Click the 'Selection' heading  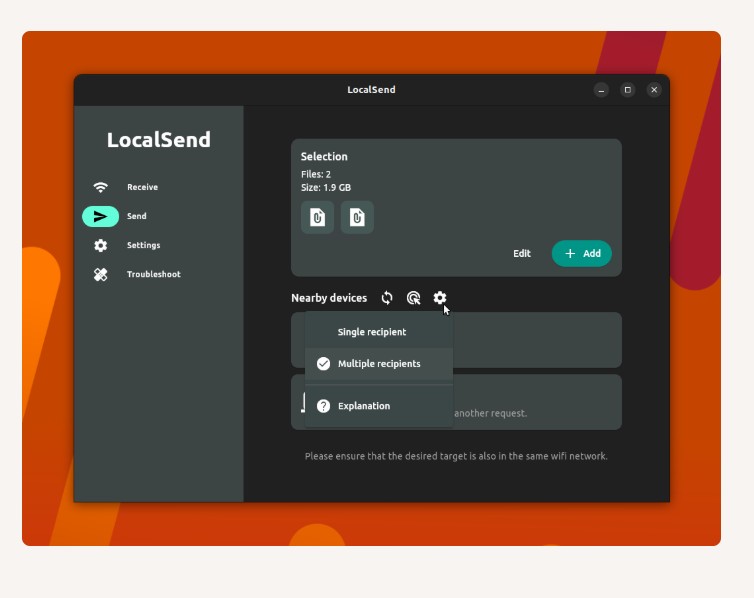point(324,157)
